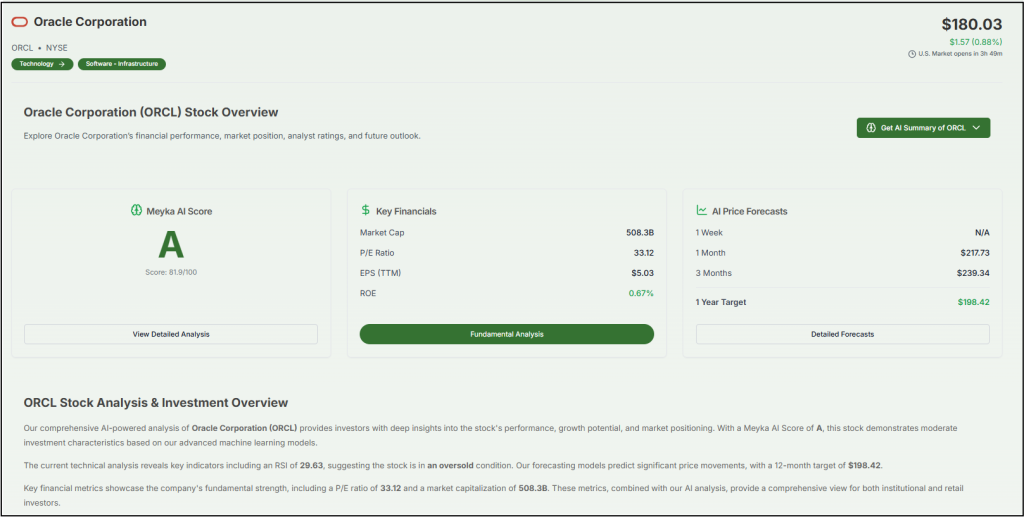The height and width of the screenshot is (517, 1024).
Task: Click the Oracle Corporation company title
Action: (x=90, y=22)
